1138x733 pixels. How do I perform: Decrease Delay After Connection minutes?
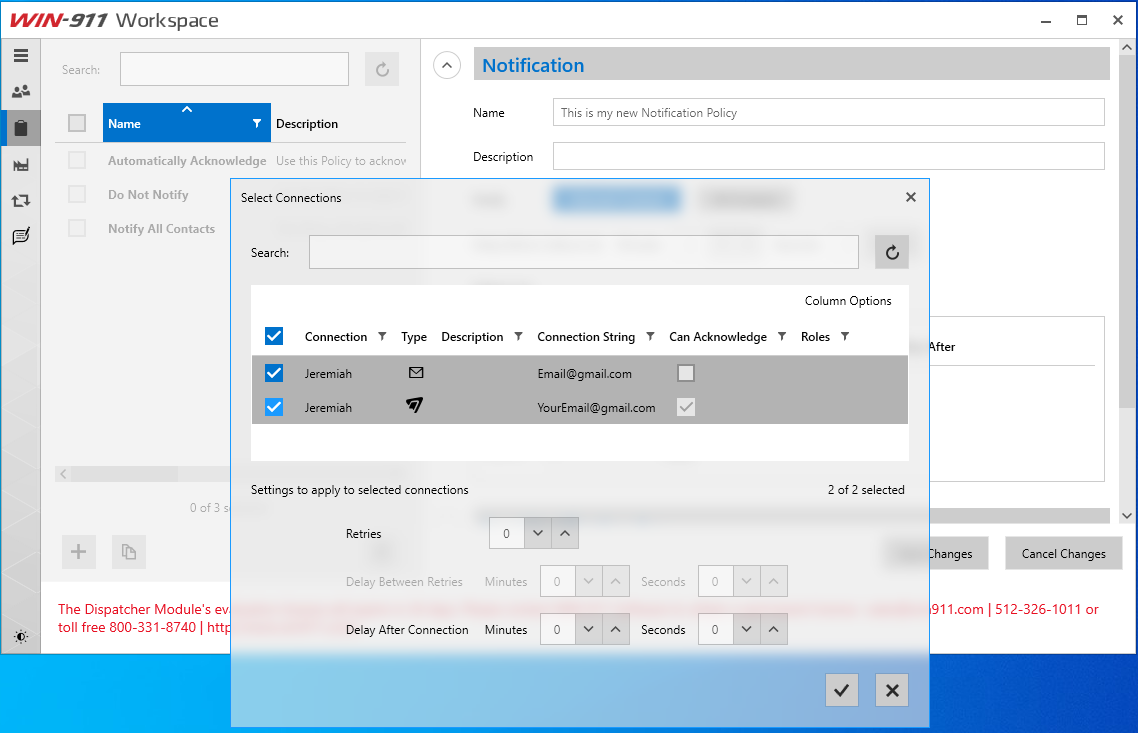(589, 629)
